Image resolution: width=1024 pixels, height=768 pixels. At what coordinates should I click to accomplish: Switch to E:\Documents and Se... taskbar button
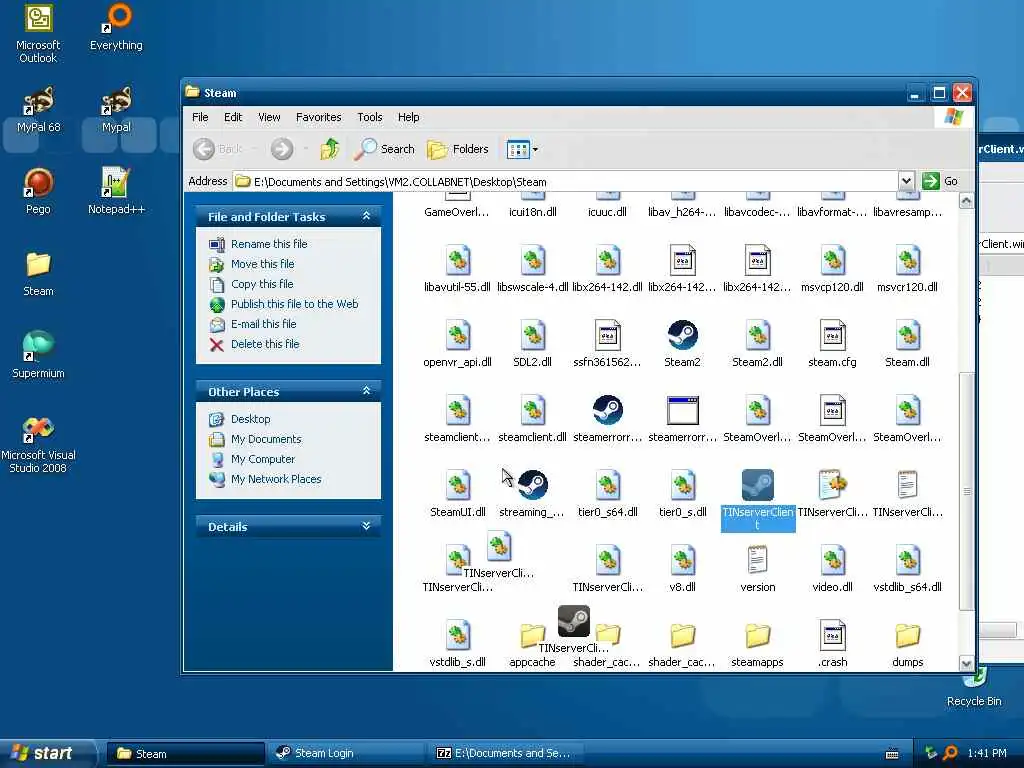(x=507, y=753)
